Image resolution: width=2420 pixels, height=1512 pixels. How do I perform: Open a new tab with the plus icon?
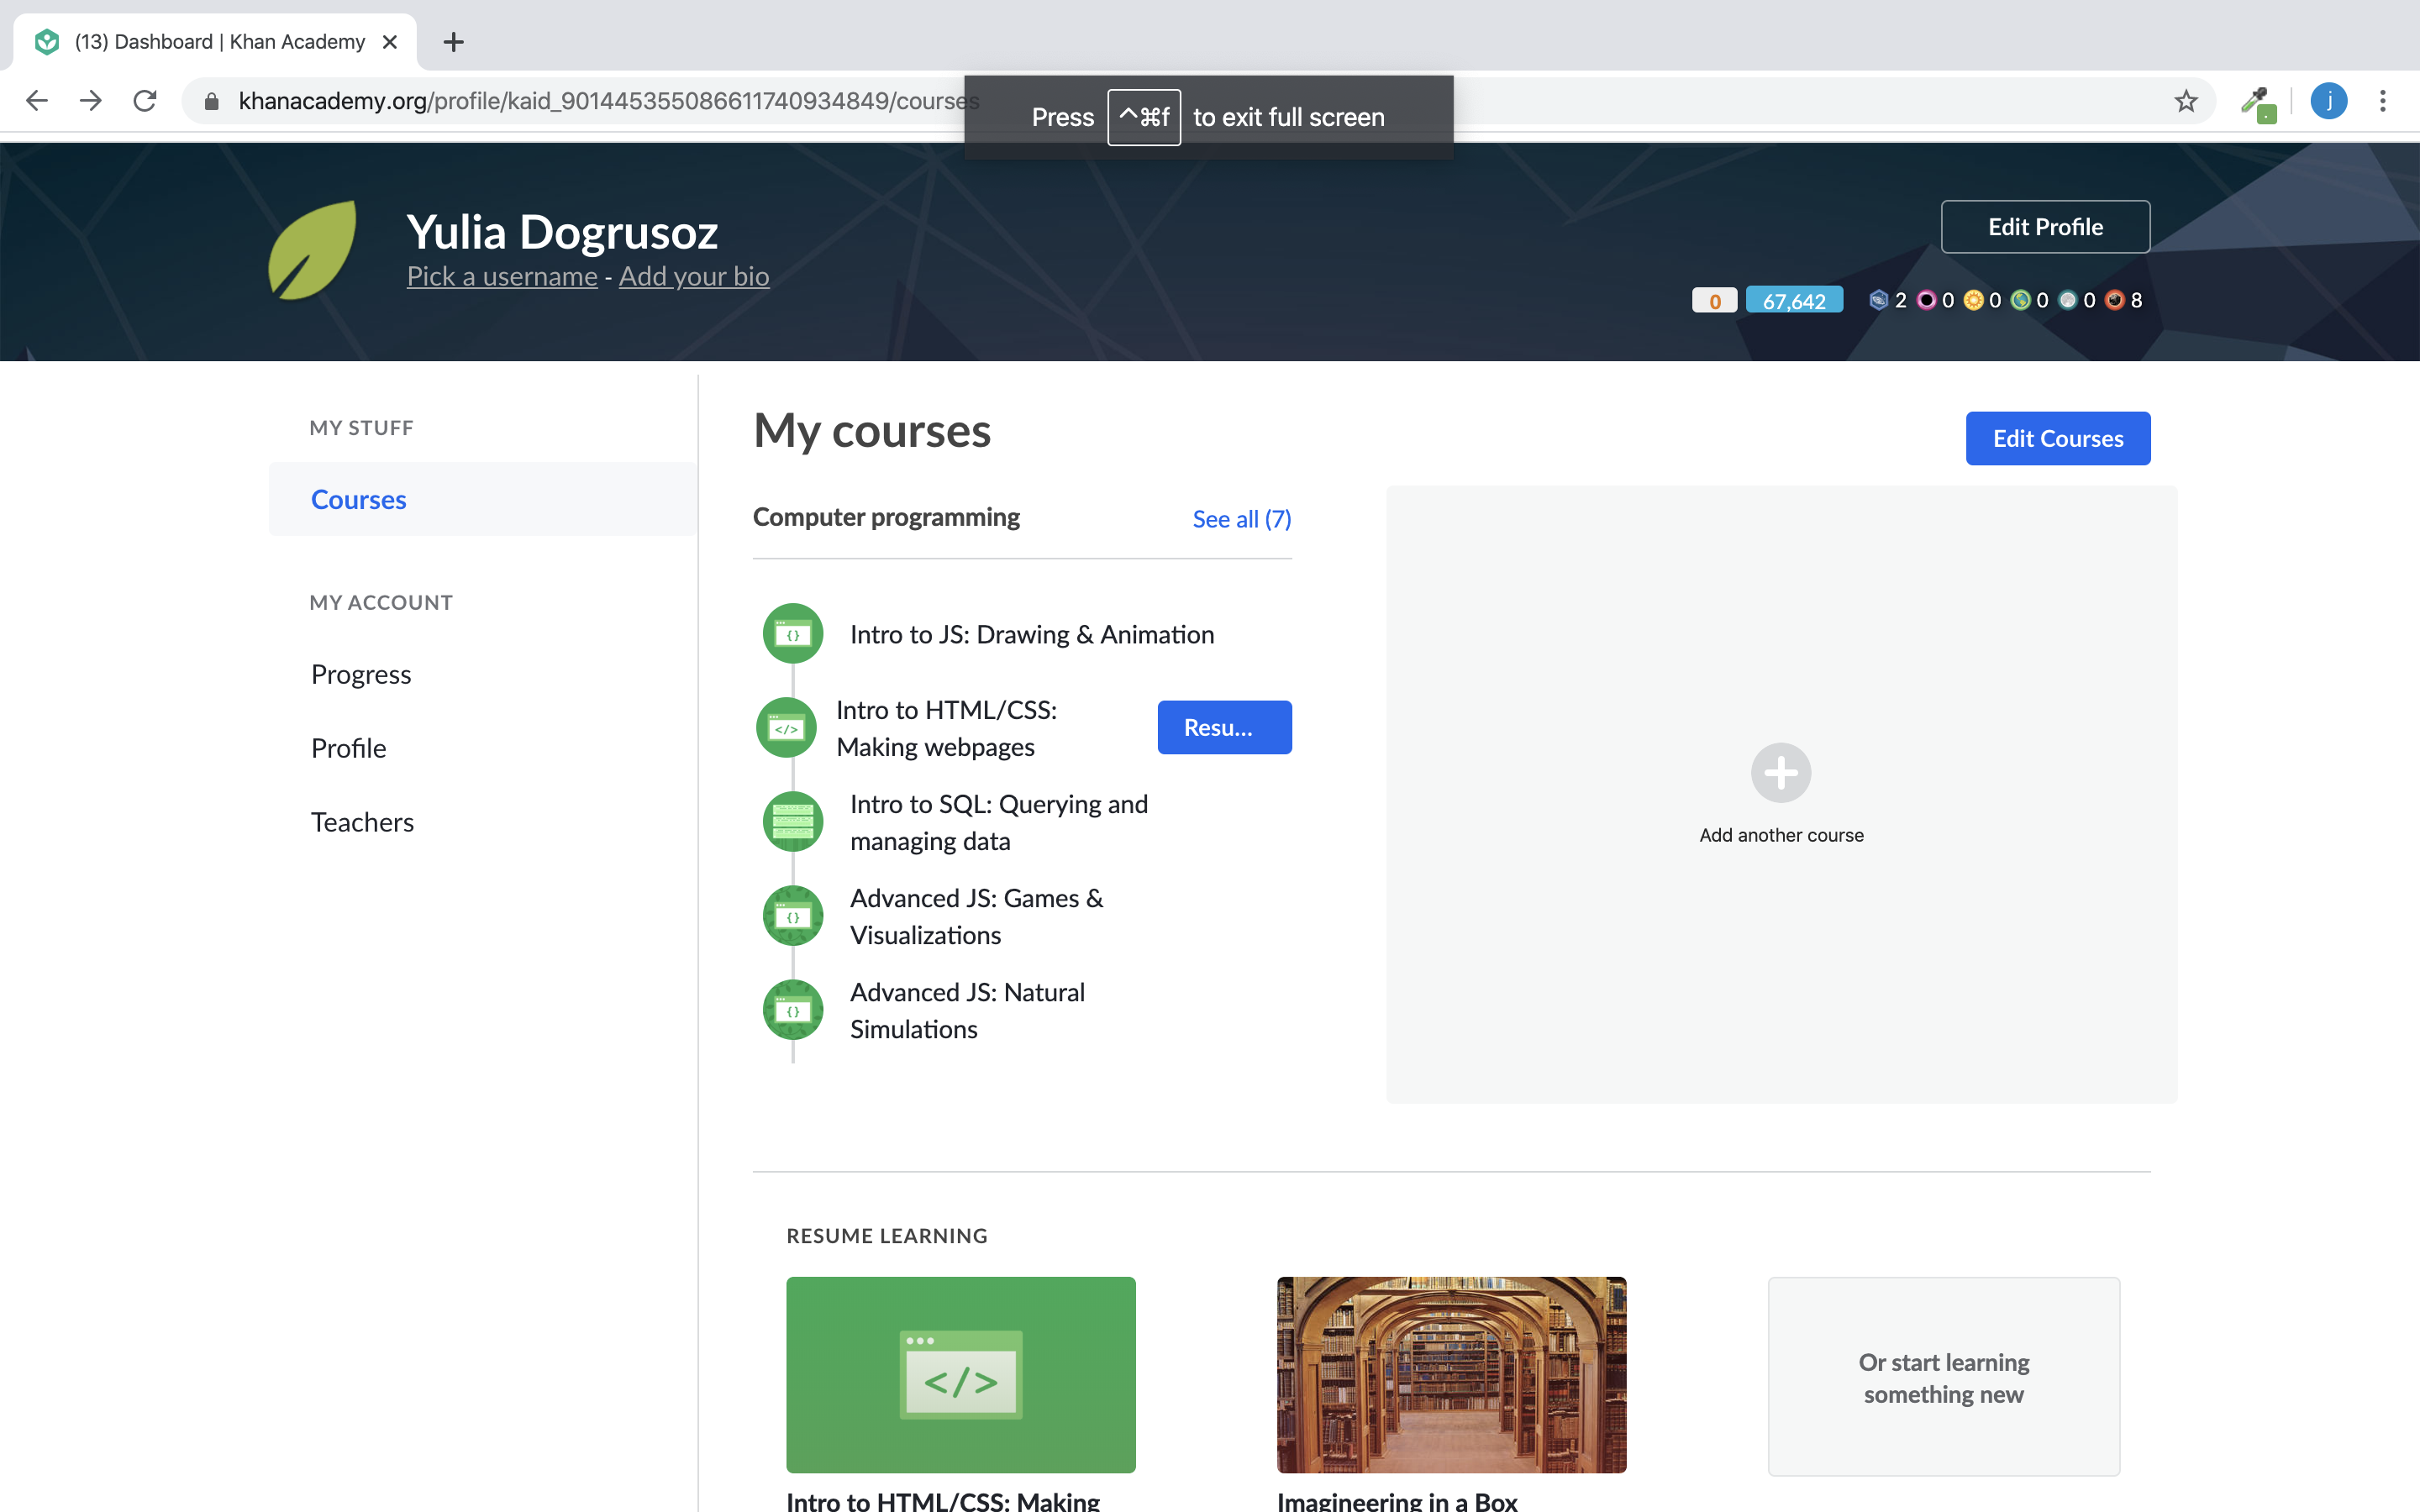click(454, 42)
